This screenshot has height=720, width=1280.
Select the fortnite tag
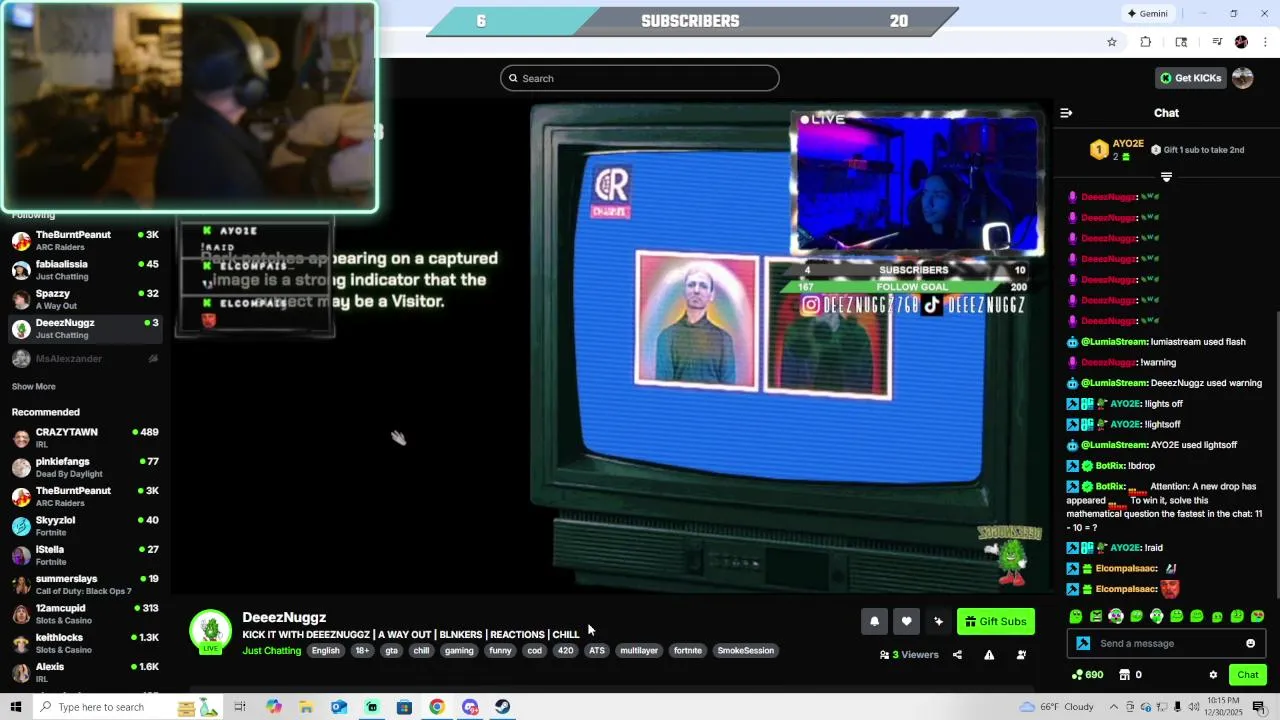[687, 651]
